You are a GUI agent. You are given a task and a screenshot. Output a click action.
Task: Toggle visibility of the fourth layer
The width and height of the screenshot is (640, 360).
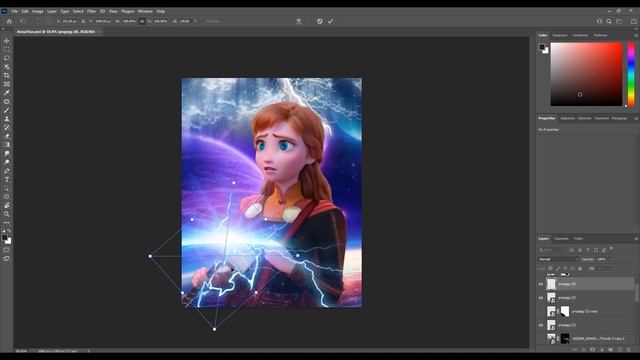pyautogui.click(x=541, y=325)
